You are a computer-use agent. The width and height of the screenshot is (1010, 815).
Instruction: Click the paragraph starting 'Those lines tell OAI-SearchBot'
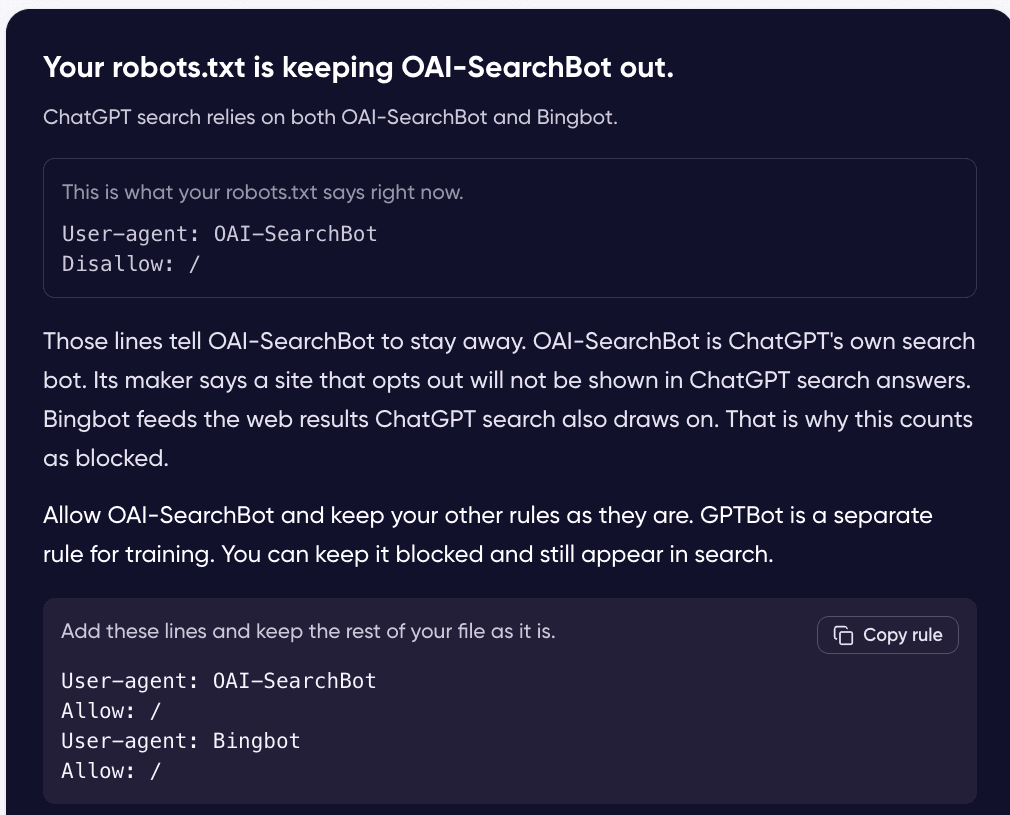[509, 399]
